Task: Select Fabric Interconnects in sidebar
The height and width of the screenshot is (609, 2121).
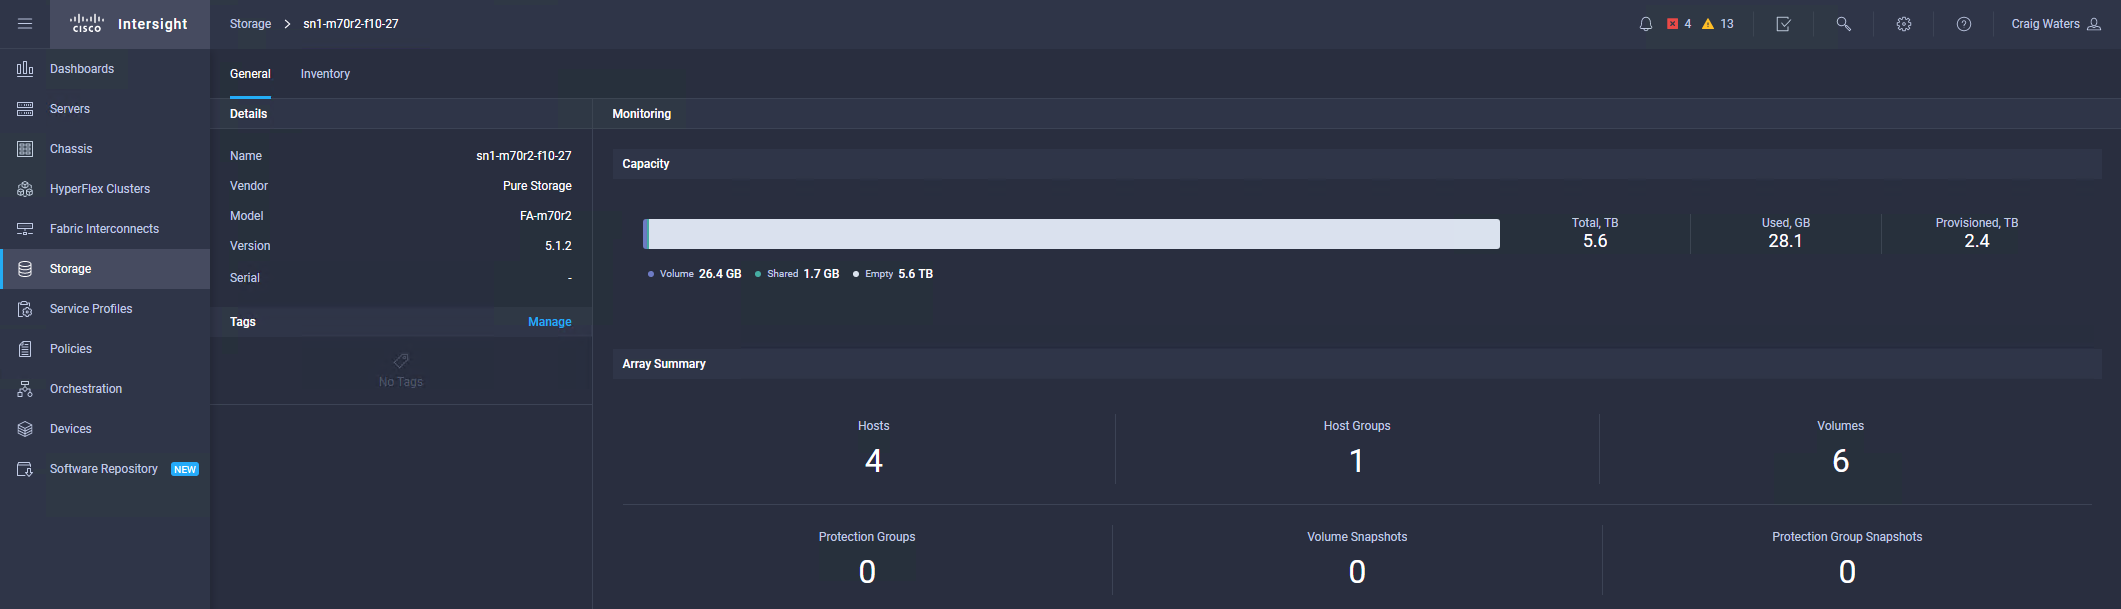Action: (104, 229)
